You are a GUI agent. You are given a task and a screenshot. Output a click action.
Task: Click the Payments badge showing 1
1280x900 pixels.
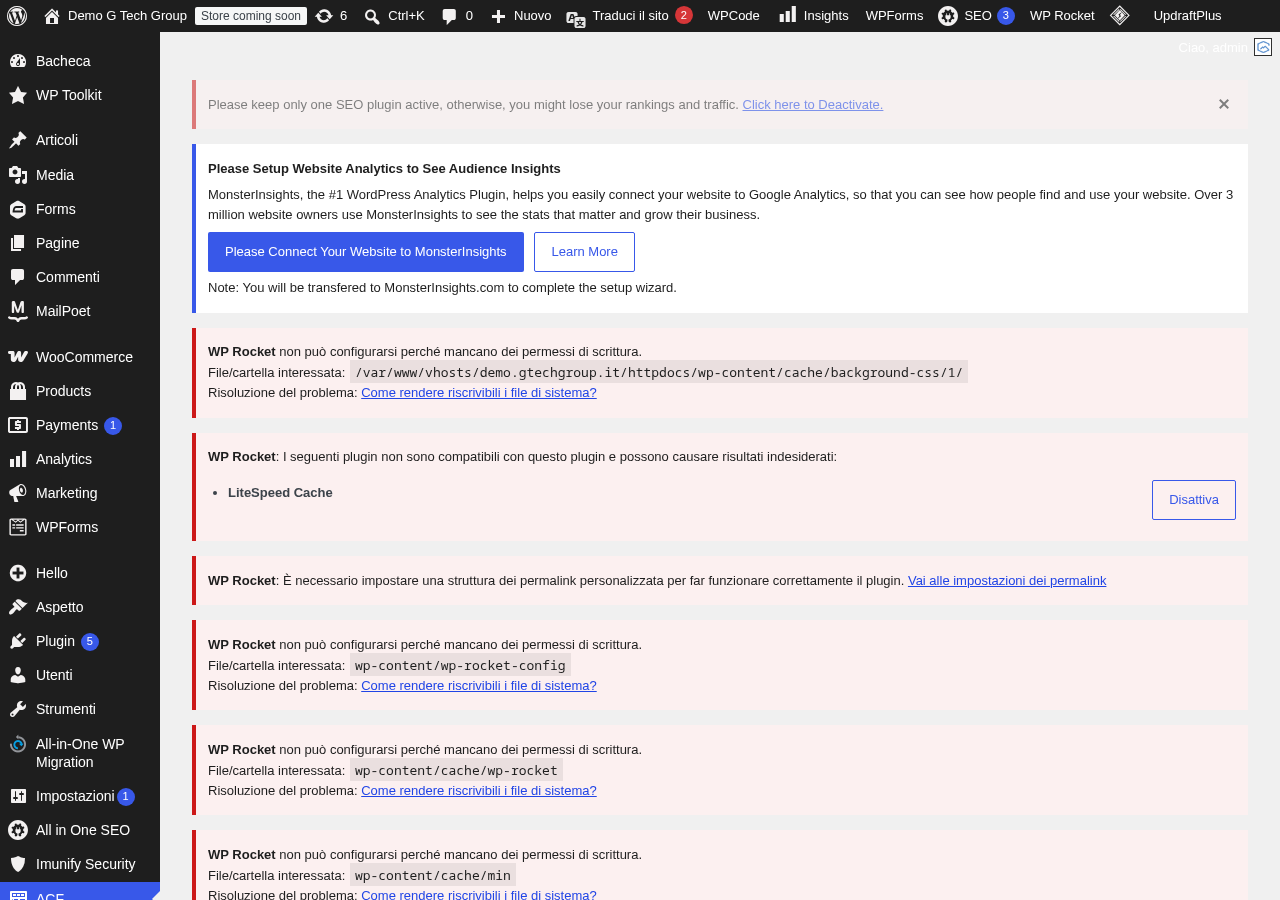tap(113, 426)
